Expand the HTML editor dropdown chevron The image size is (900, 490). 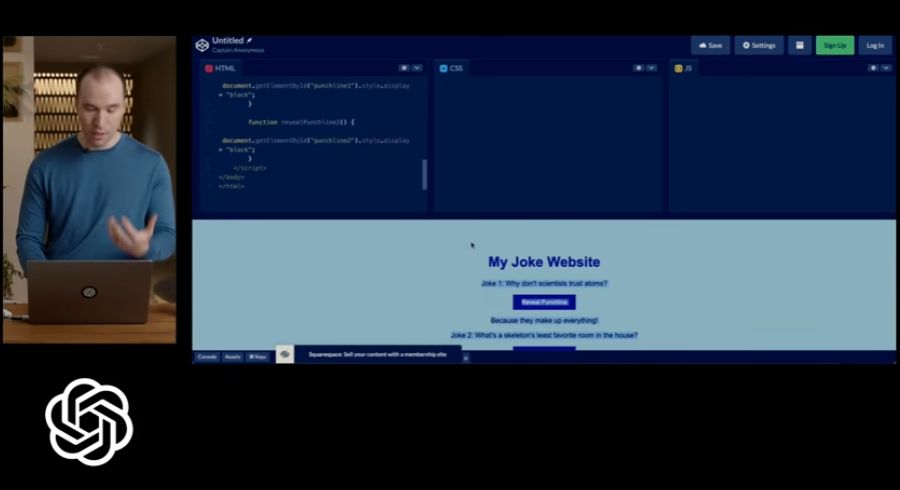point(417,68)
